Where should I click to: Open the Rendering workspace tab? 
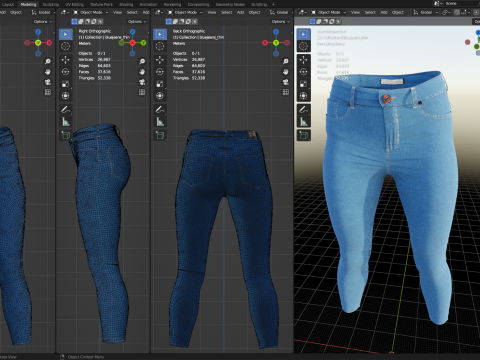tap(172, 4)
